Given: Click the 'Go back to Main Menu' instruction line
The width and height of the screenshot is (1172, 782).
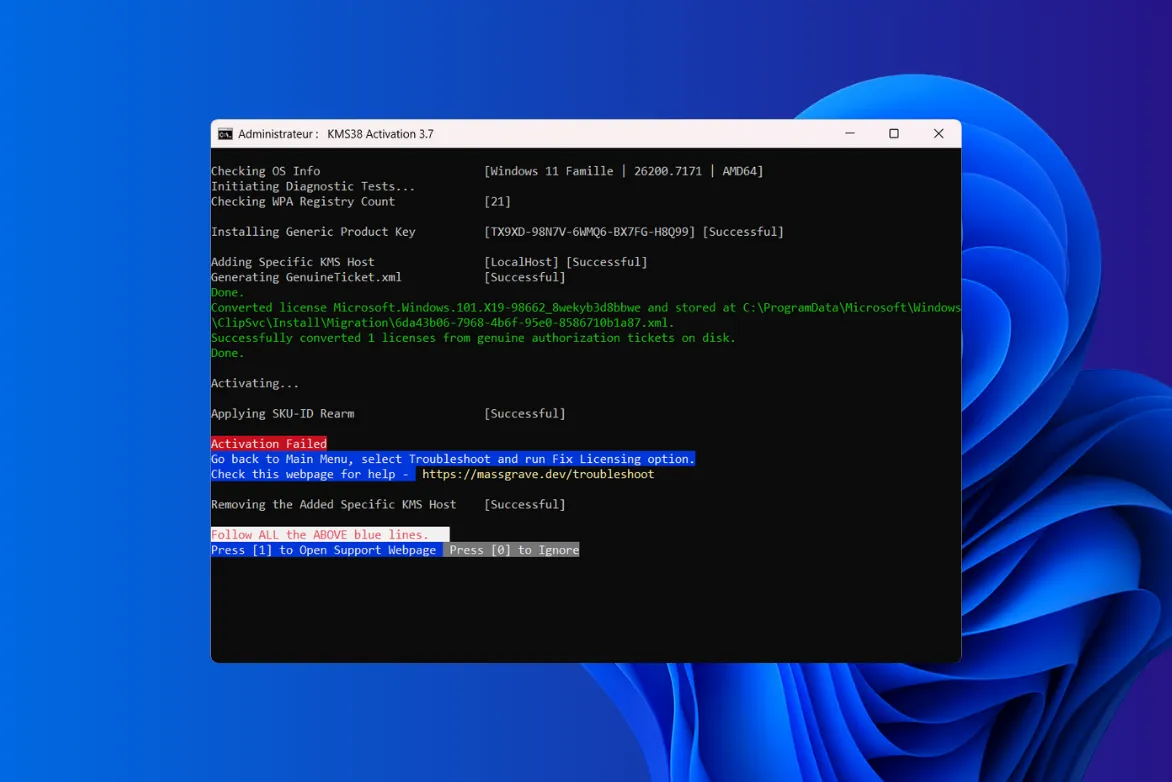Looking at the screenshot, I should (450, 458).
